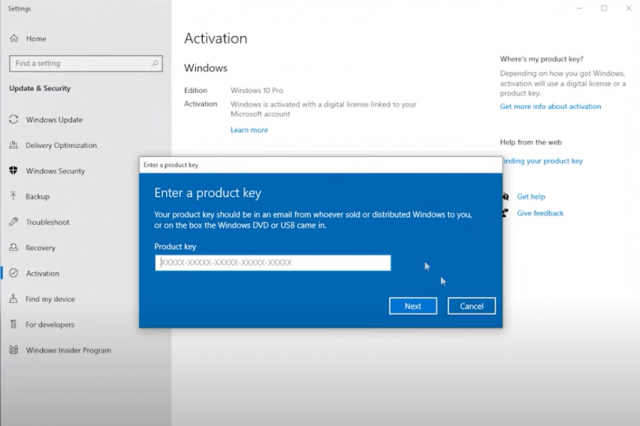
Task: Open the Give feedback link
Action: click(540, 213)
